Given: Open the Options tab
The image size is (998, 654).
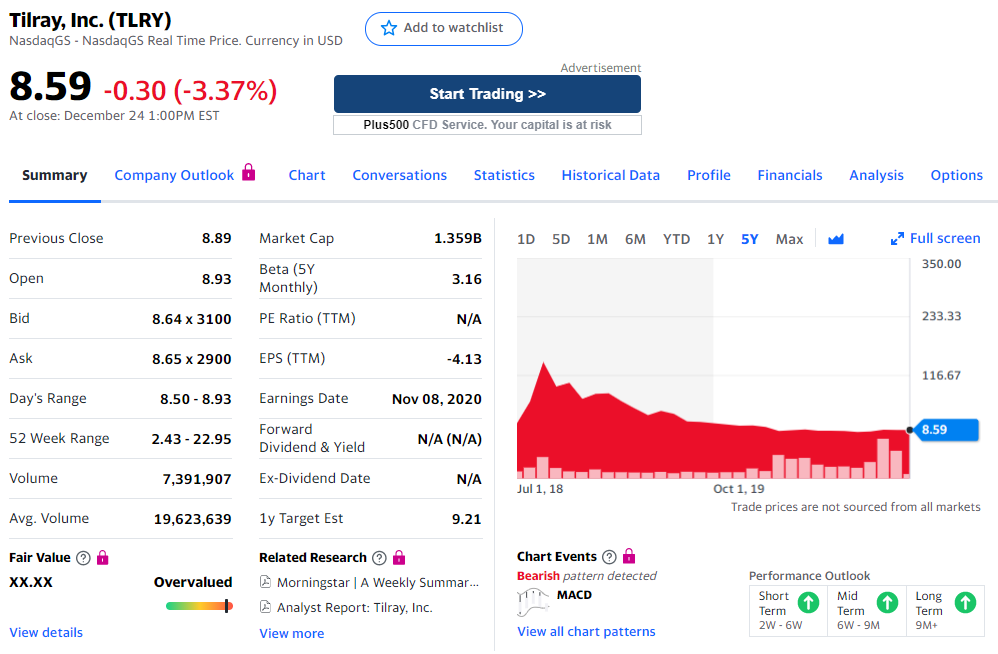Looking at the screenshot, I should coord(957,176).
